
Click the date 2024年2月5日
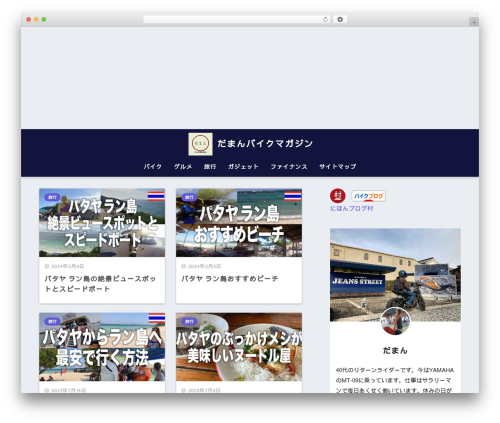click(204, 266)
